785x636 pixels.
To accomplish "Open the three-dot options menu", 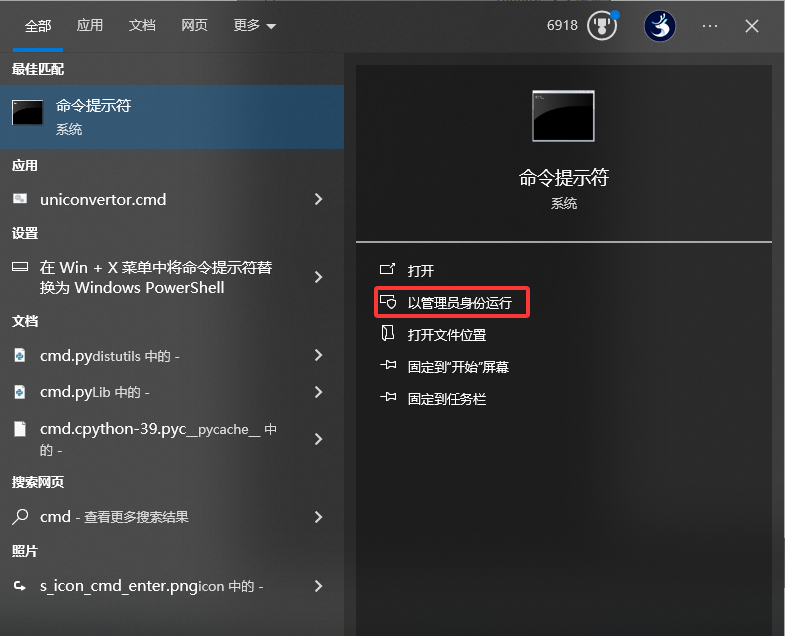I will click(710, 26).
